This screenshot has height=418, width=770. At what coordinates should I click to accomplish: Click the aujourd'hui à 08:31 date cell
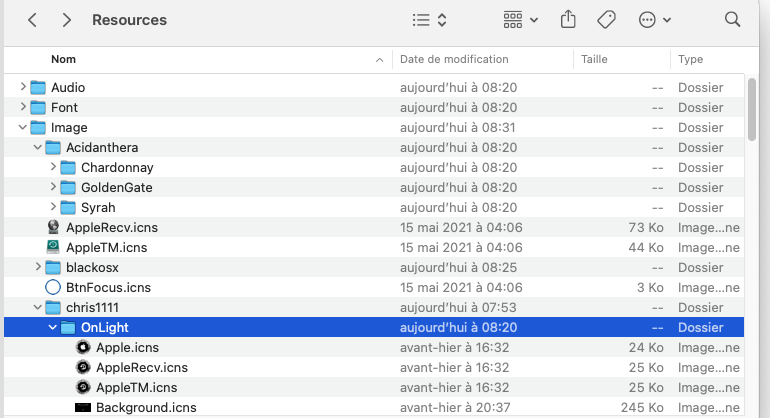point(458,128)
